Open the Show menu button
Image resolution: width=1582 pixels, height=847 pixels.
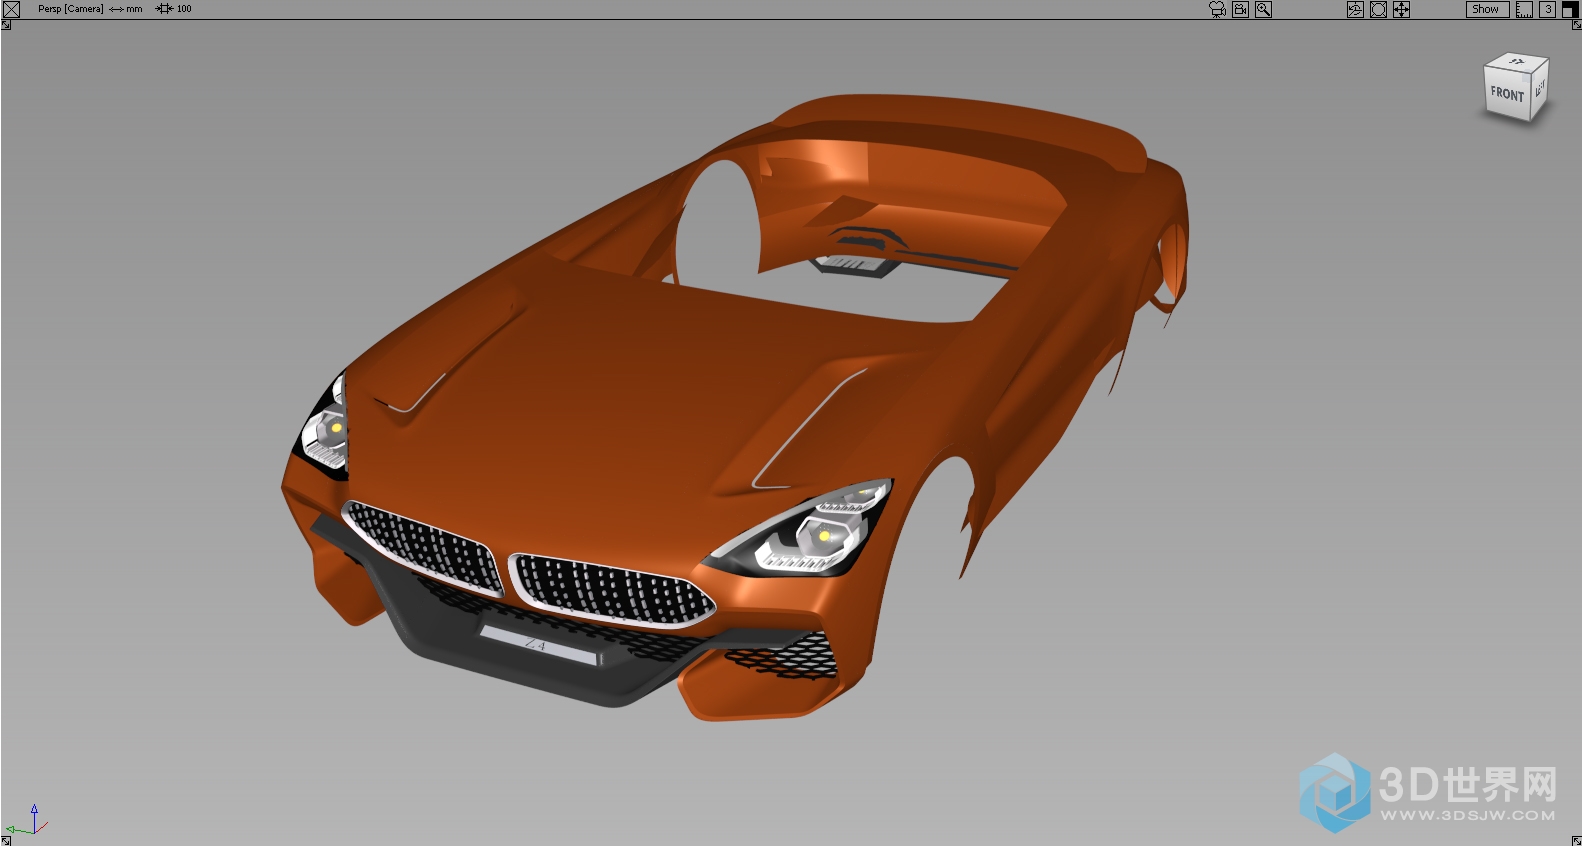tap(1488, 9)
